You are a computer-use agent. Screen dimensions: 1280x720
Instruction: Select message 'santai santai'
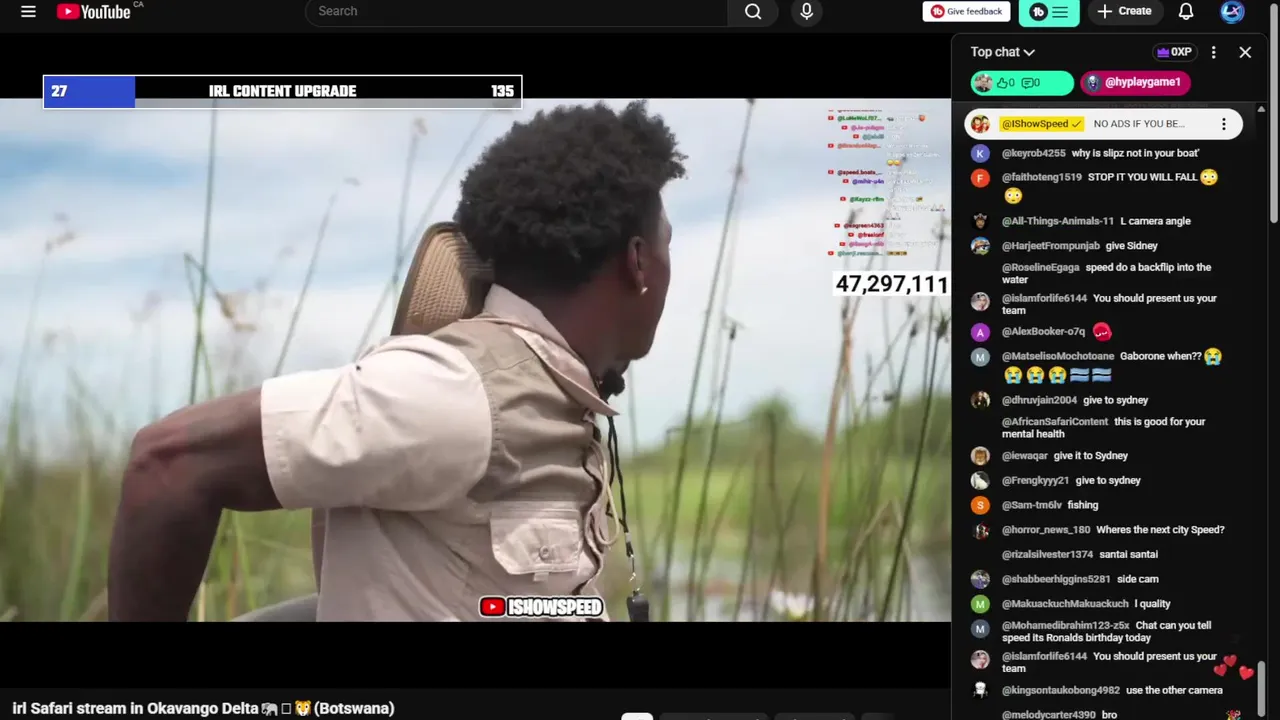coord(1128,555)
